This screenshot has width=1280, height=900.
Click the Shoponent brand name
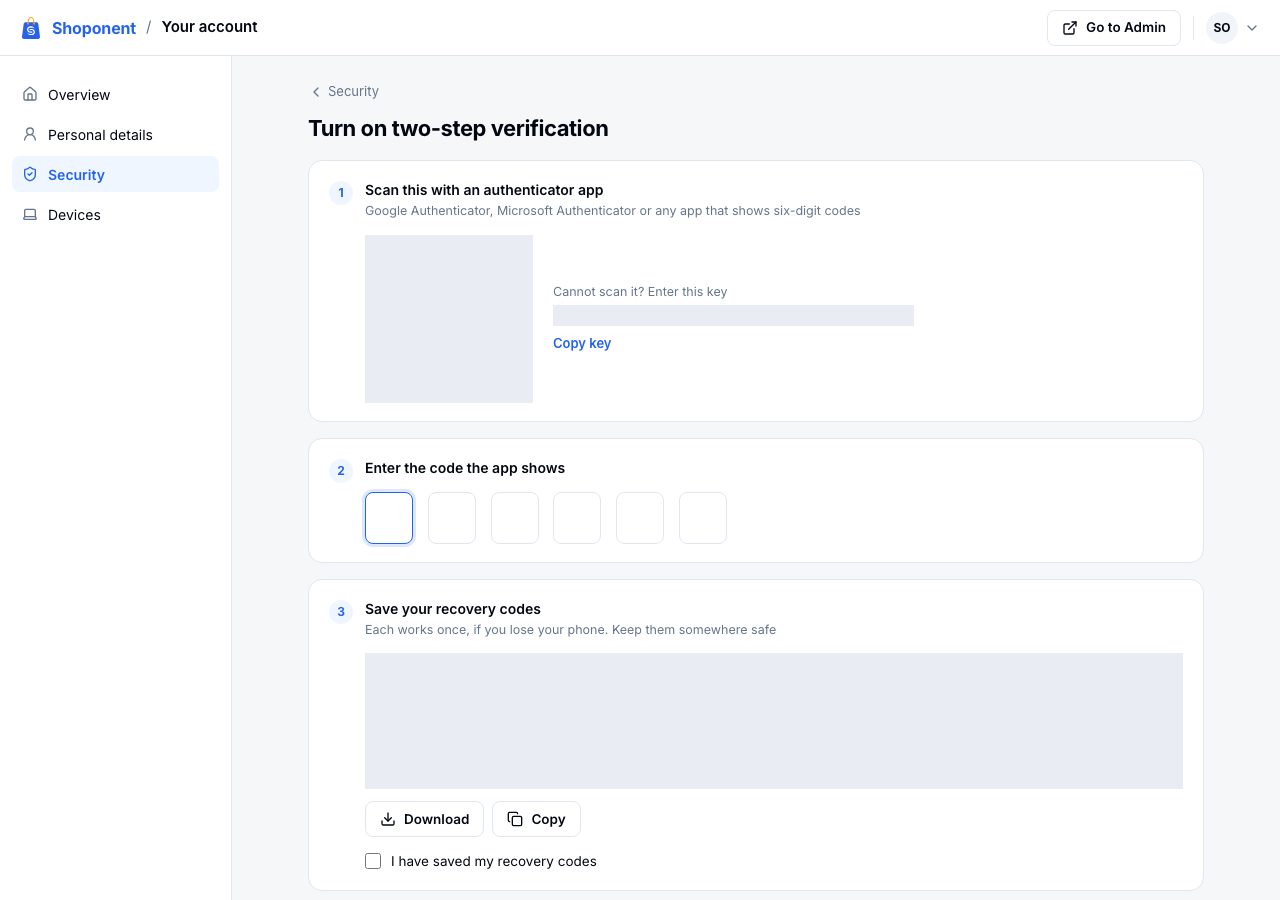(x=94, y=28)
